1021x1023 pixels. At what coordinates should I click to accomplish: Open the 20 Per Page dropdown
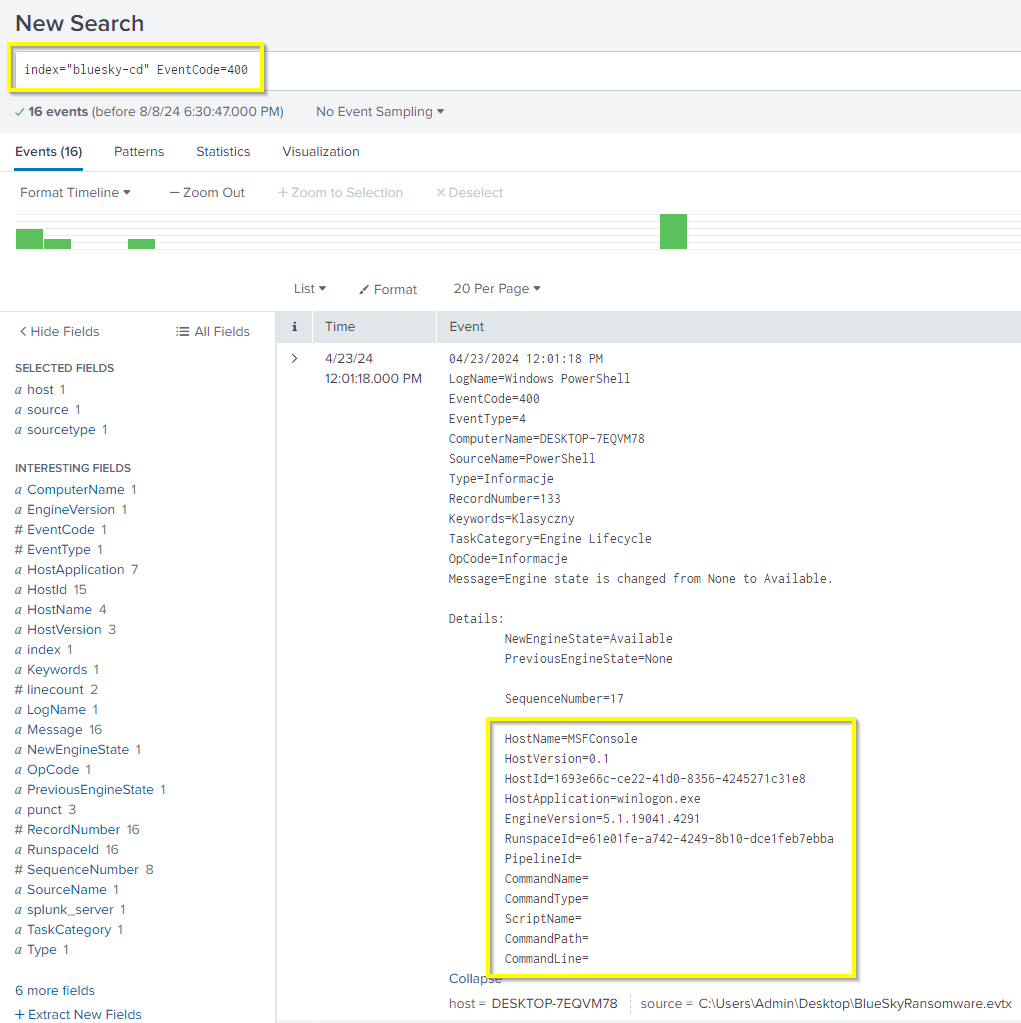(496, 288)
